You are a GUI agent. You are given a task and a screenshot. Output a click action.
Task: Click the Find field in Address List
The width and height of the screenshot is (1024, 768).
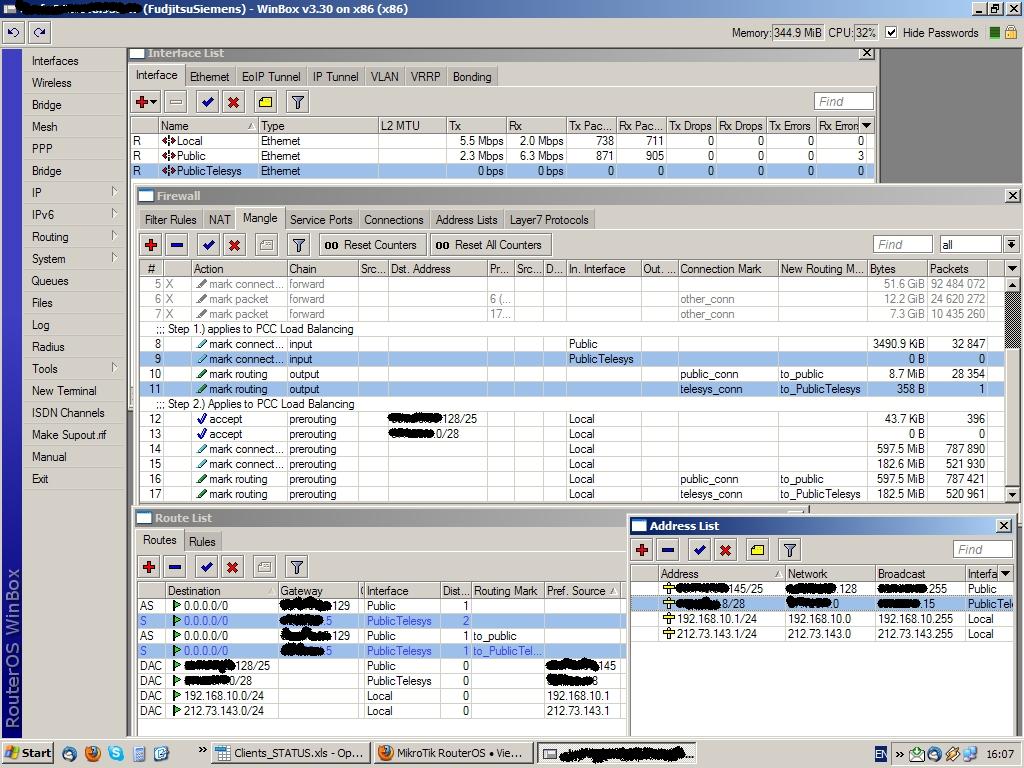pos(982,550)
